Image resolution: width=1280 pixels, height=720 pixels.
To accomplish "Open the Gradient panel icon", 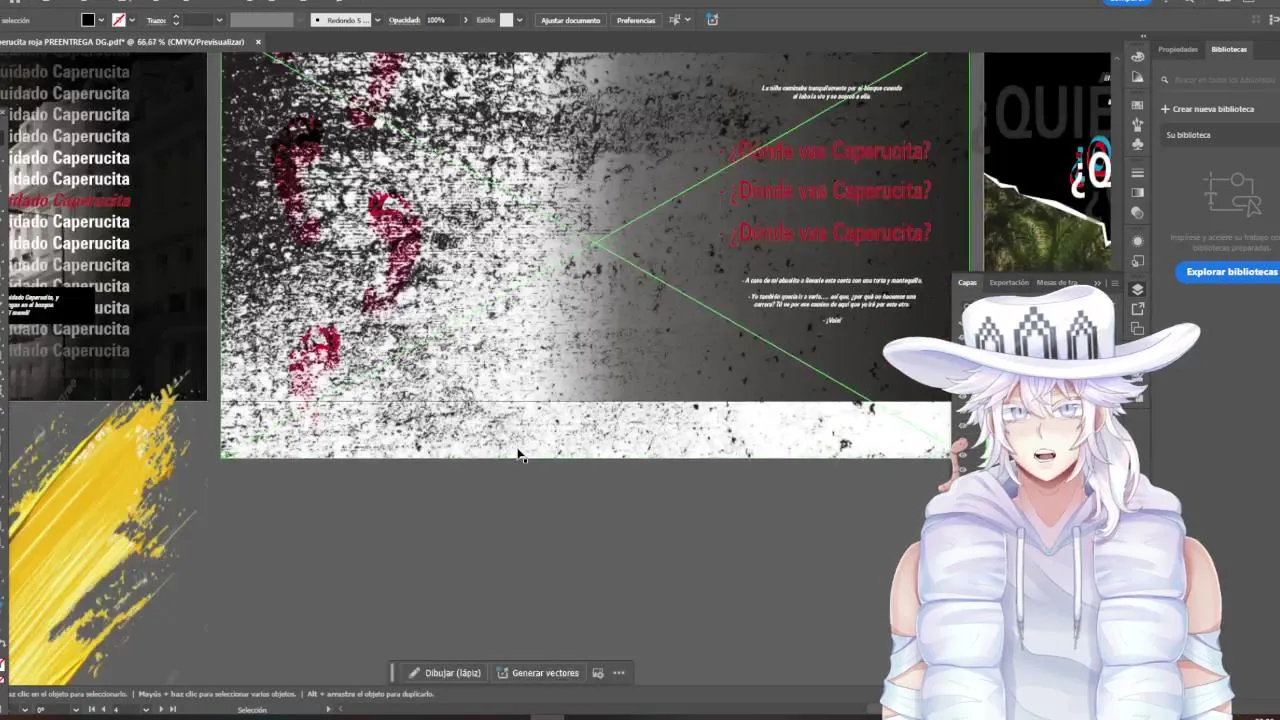I will click(1137, 192).
